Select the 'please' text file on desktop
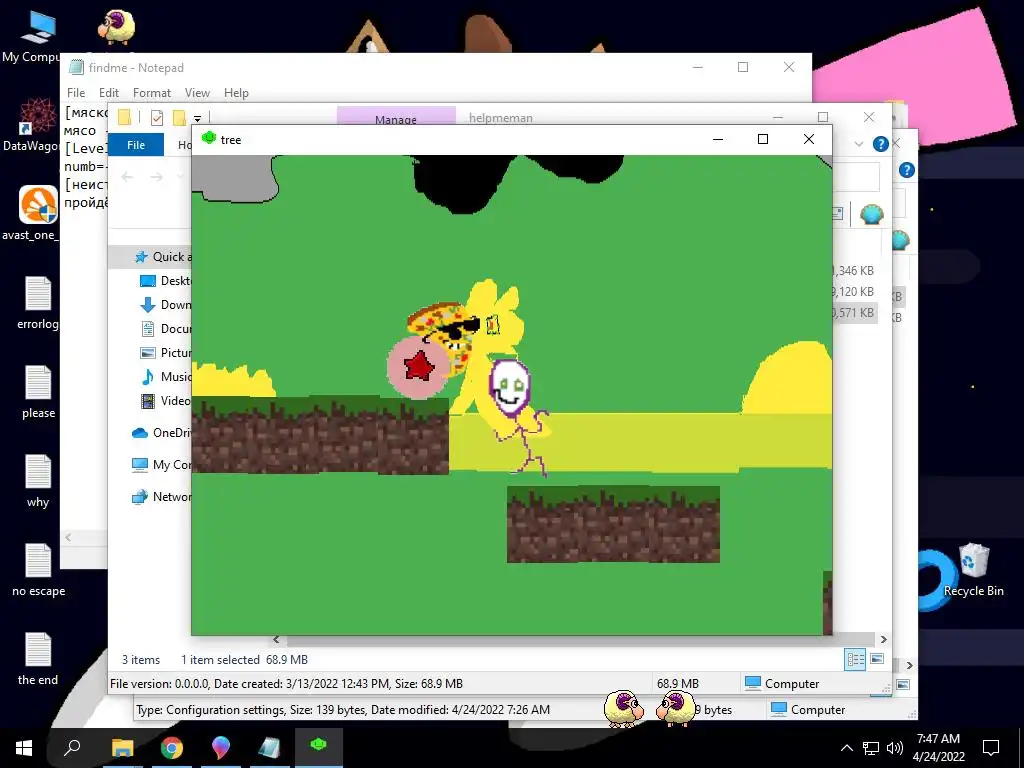Image resolution: width=1024 pixels, height=768 pixels. pyautogui.click(x=38, y=392)
